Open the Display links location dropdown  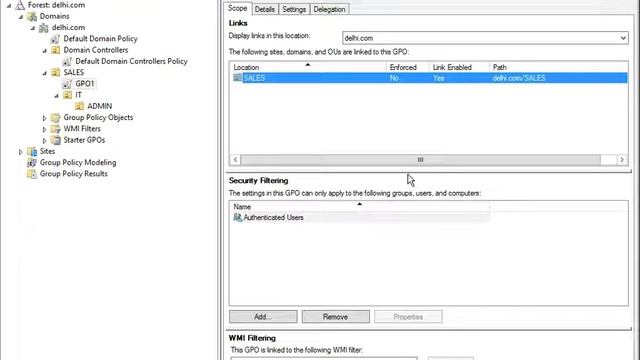[x=623, y=38]
